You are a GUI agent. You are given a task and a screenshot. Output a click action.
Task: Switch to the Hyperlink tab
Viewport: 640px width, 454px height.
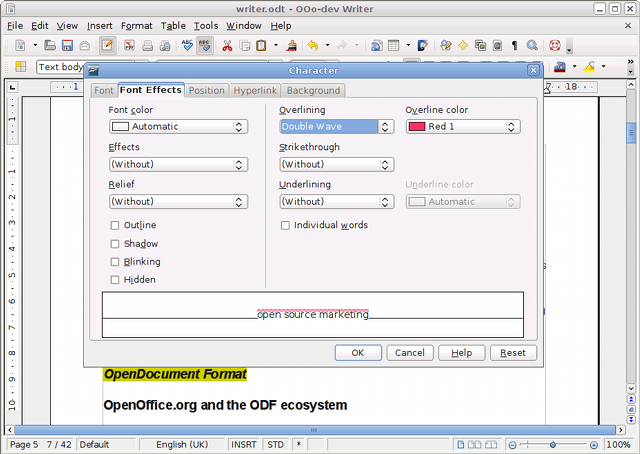[x=255, y=91]
